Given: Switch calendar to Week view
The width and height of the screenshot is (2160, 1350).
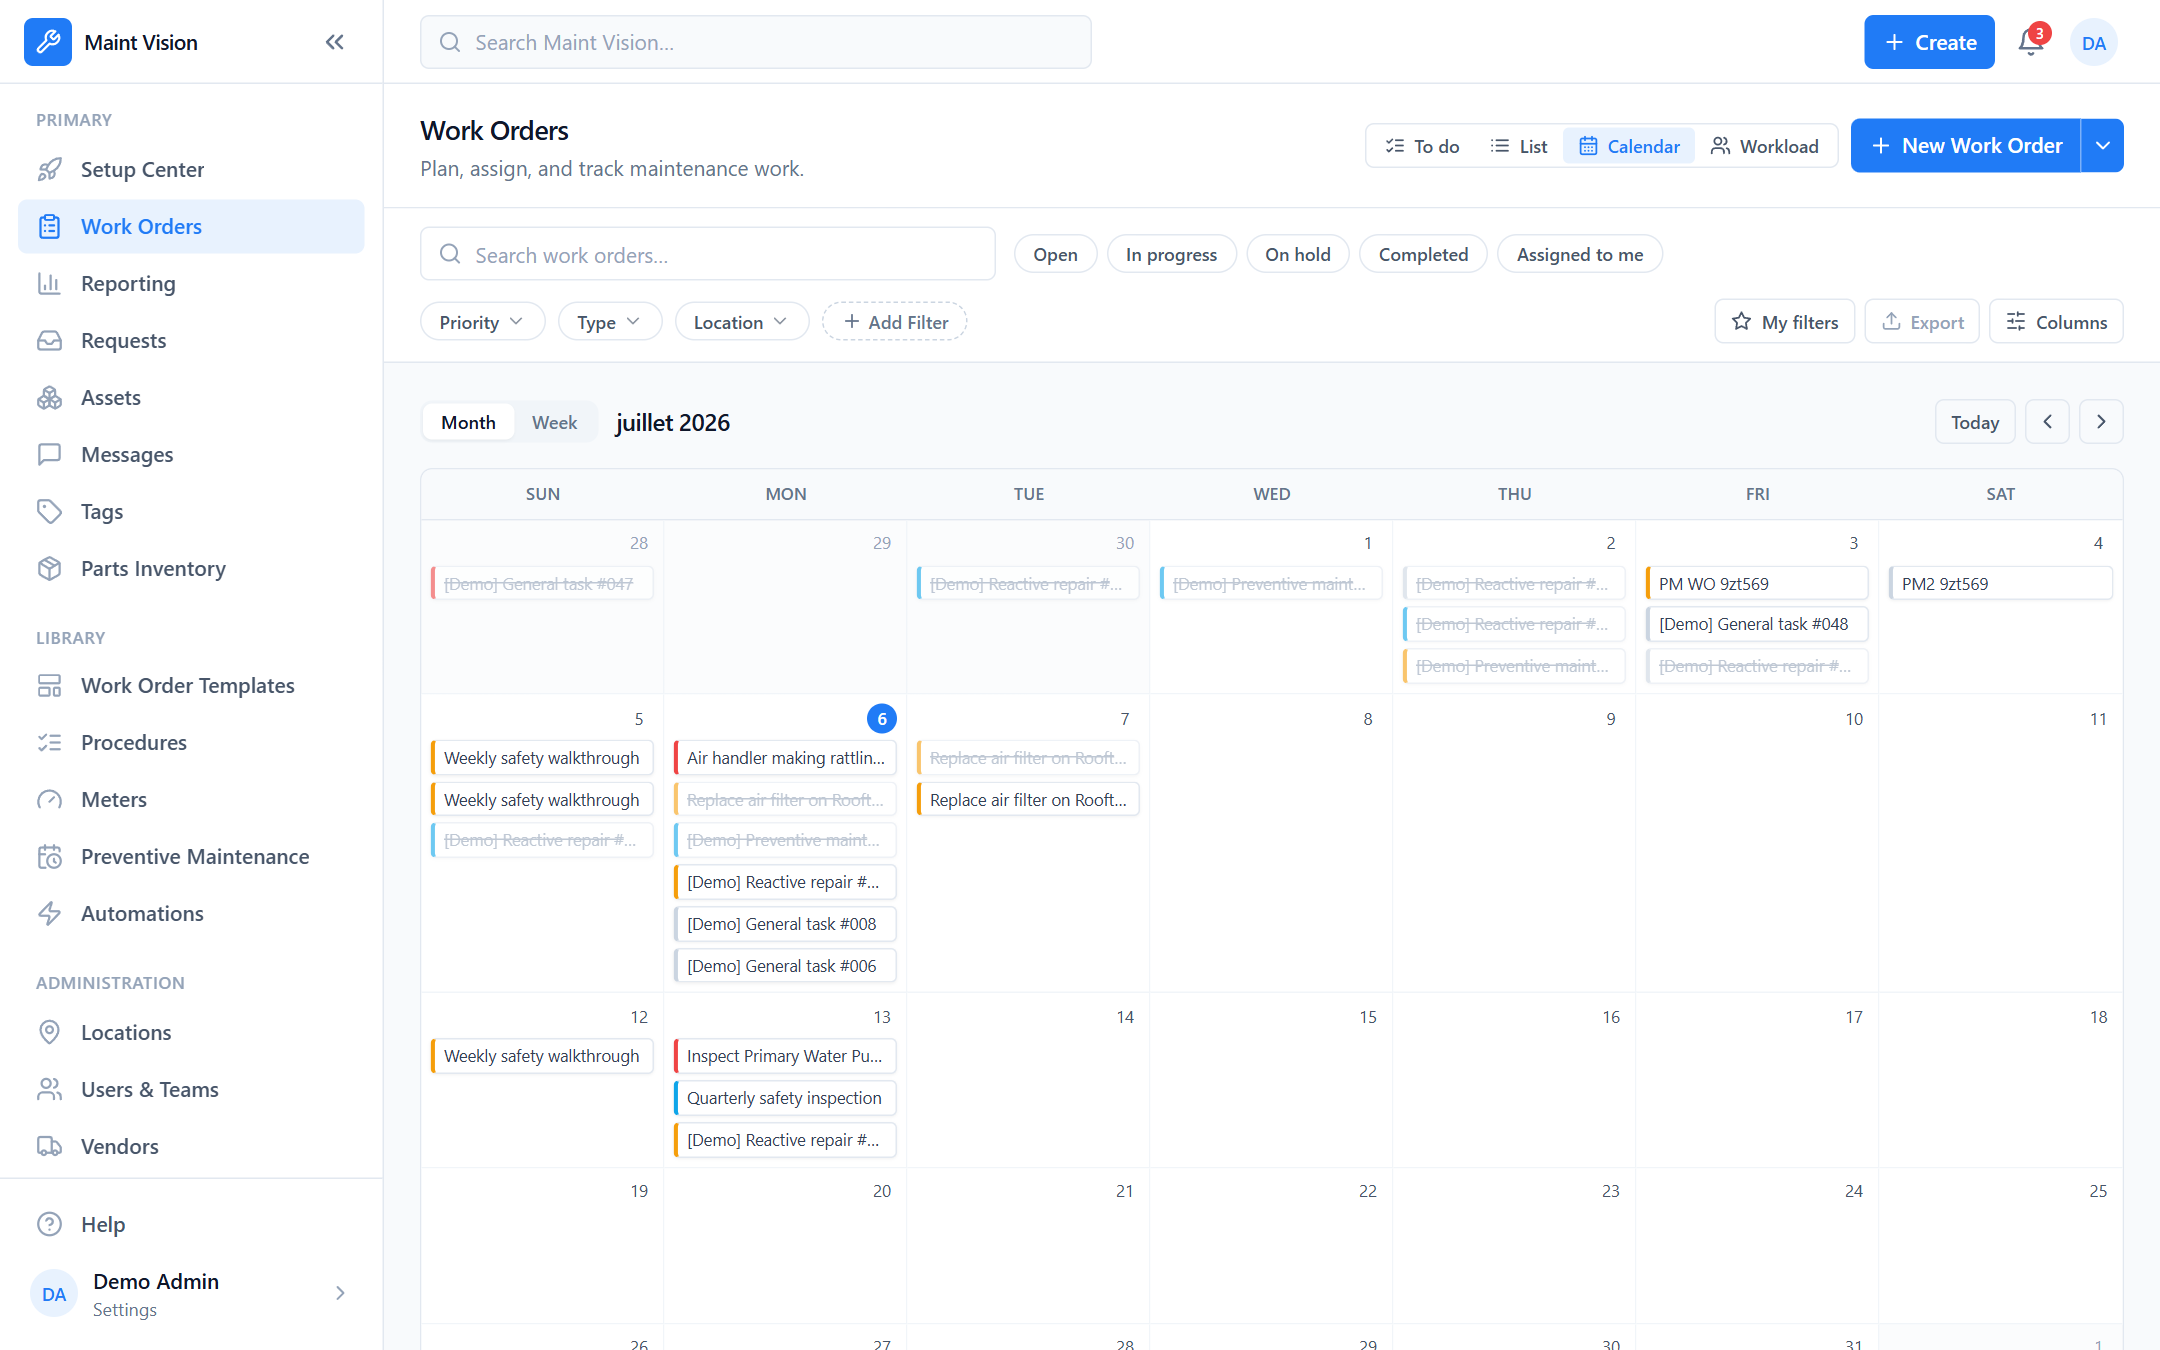Looking at the screenshot, I should pyautogui.click(x=554, y=422).
